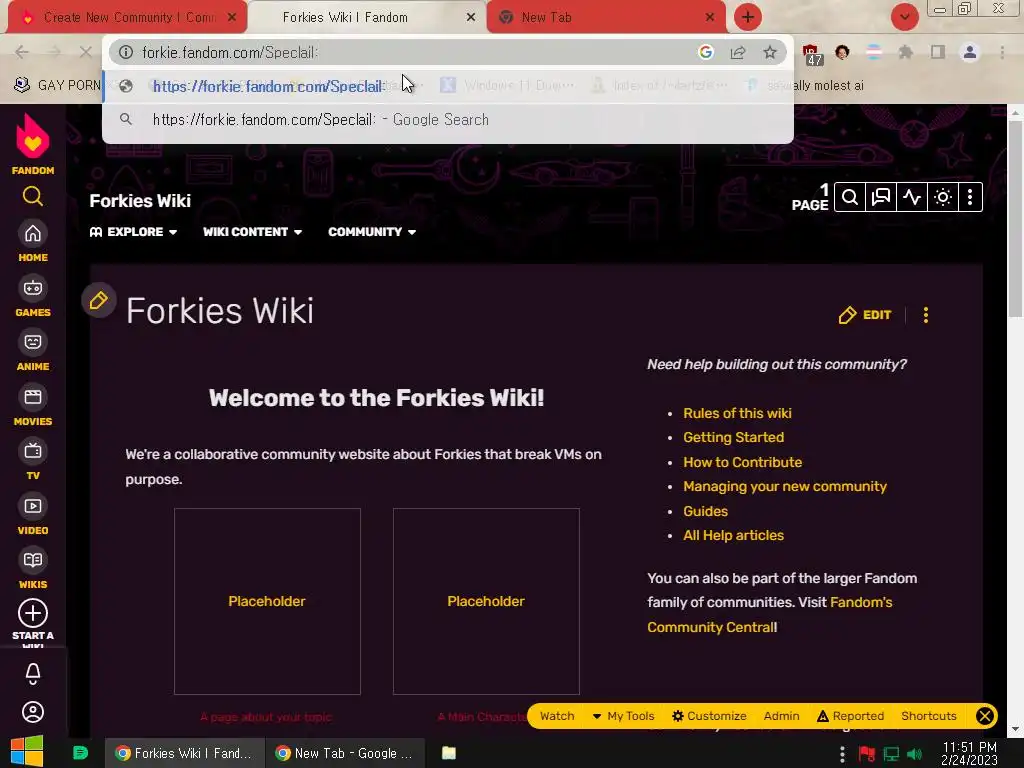Open wiki header more options dots

point(970,197)
